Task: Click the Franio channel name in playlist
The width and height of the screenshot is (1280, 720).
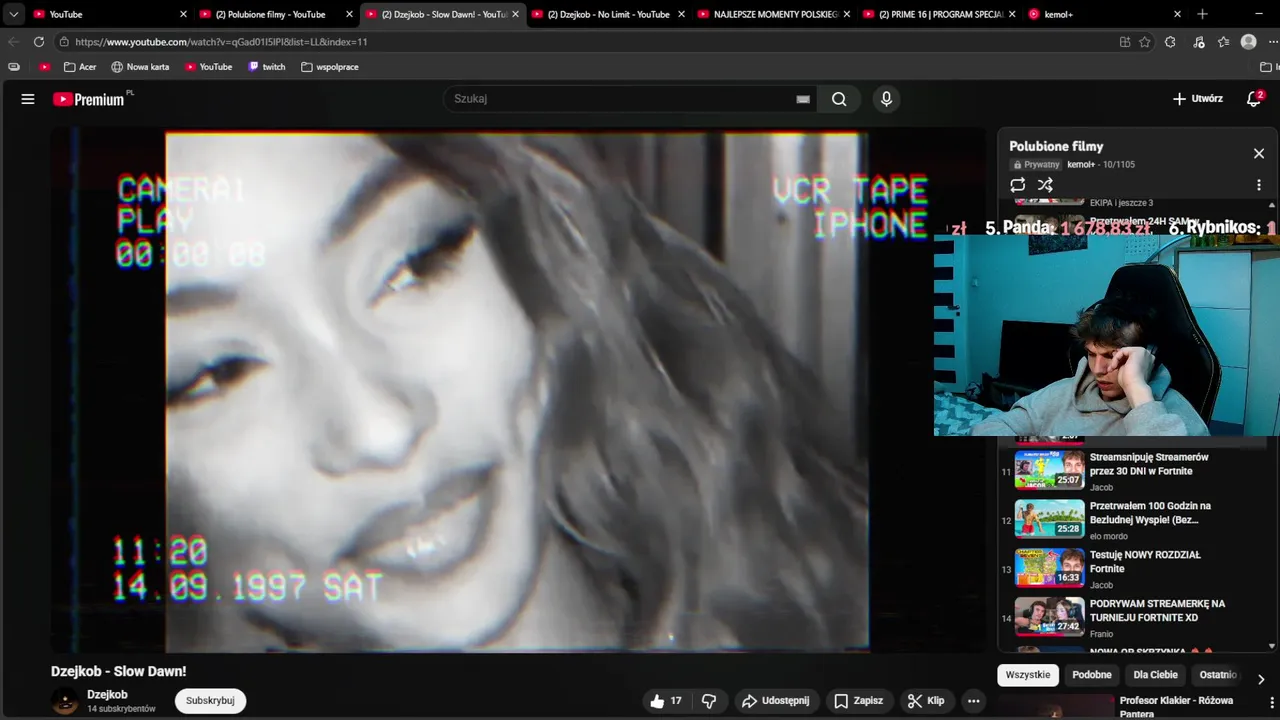Action: click(x=1102, y=634)
